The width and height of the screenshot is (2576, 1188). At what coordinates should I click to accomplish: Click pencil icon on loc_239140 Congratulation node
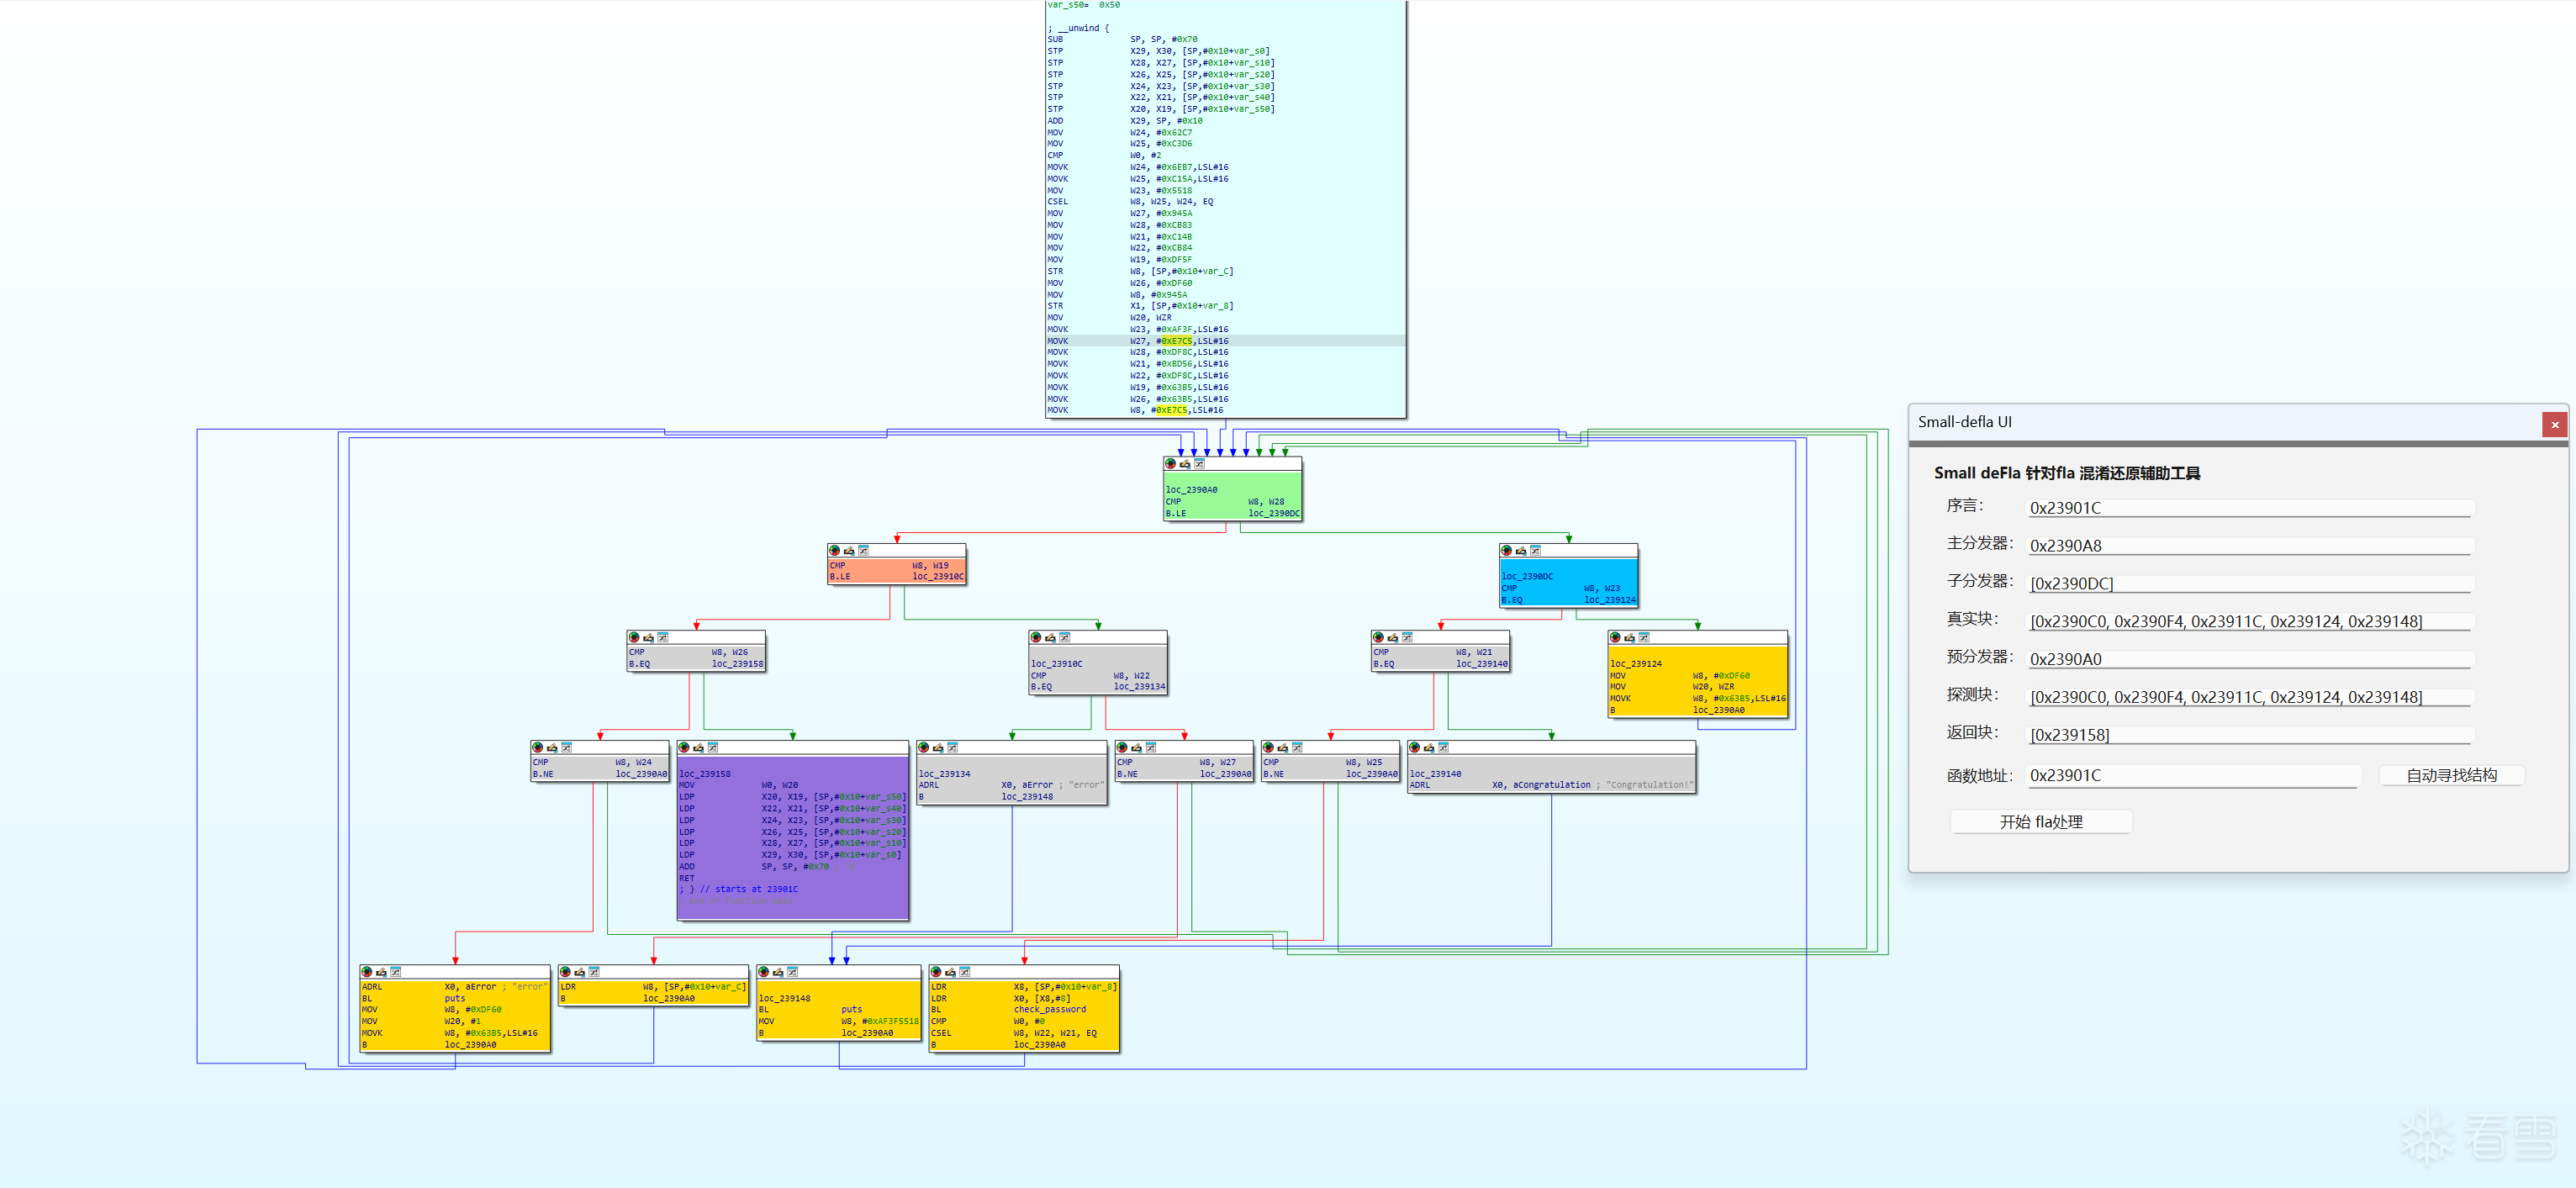1428,748
